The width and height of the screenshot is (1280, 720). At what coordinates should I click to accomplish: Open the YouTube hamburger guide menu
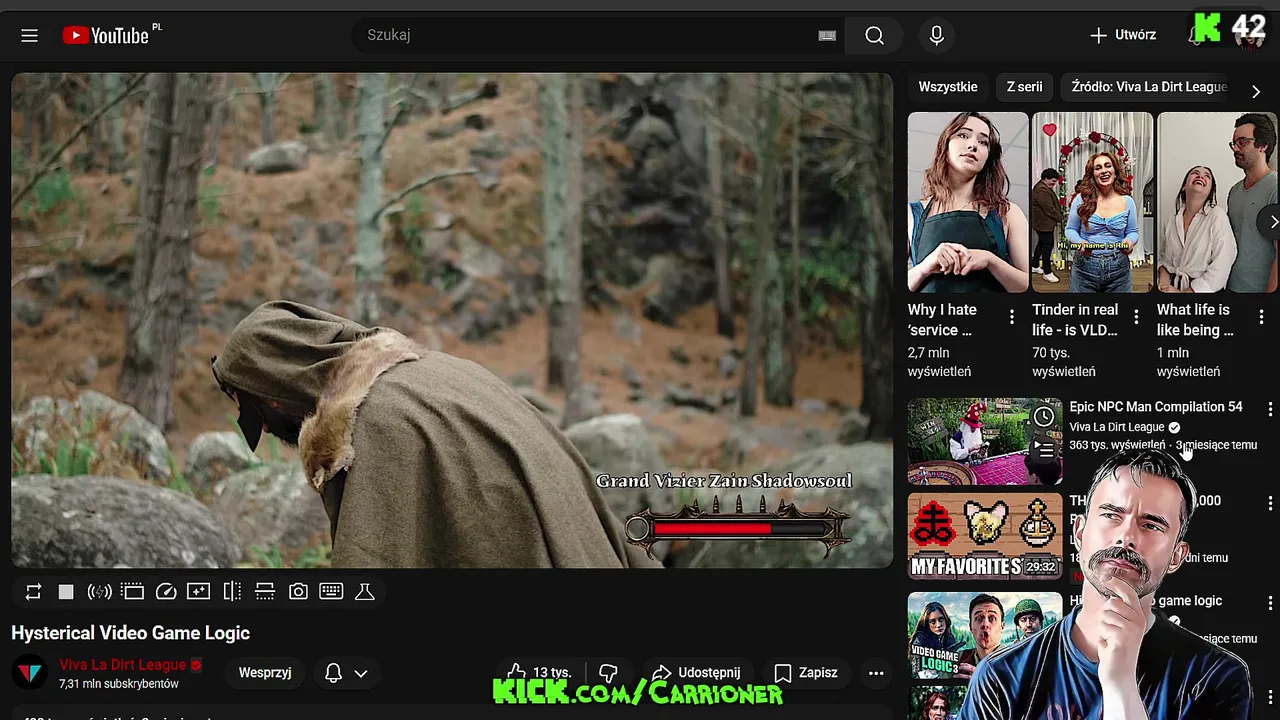(29, 35)
